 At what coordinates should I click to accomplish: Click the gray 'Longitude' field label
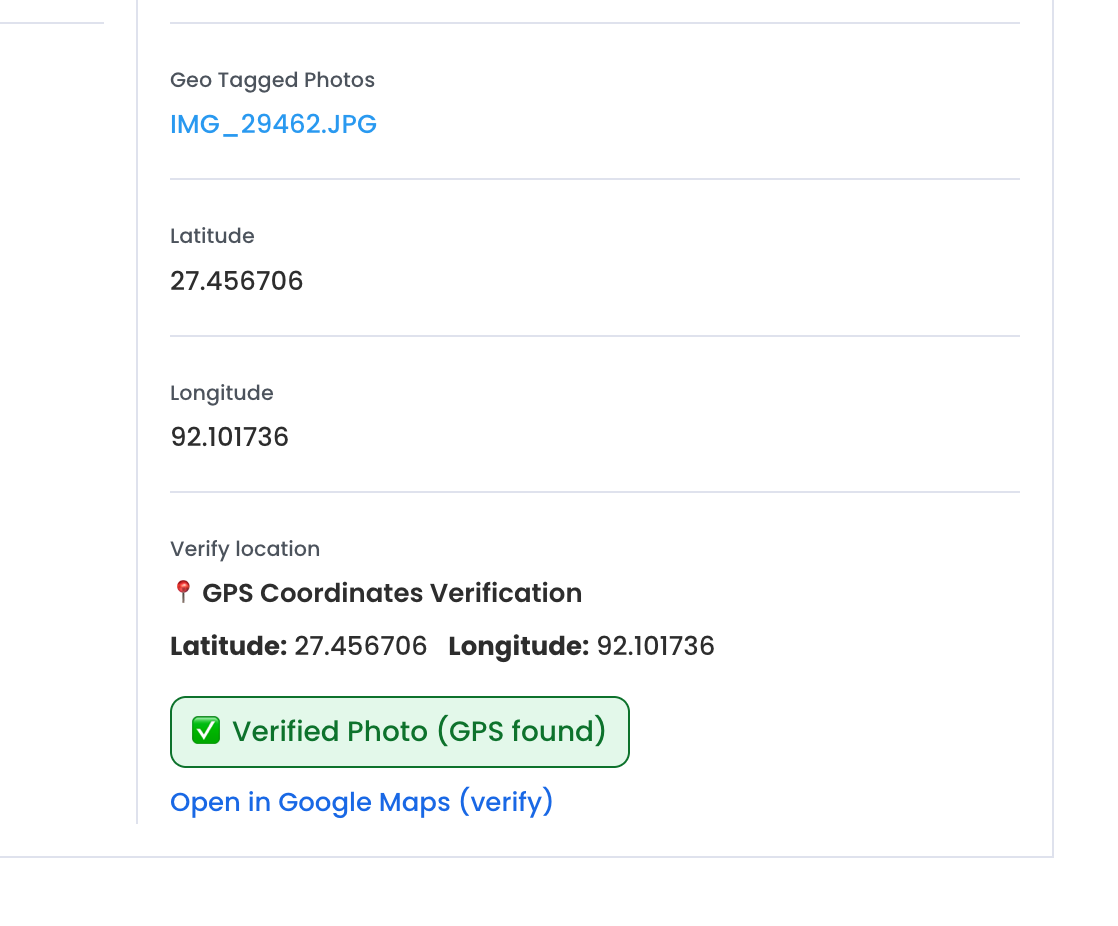tap(221, 393)
